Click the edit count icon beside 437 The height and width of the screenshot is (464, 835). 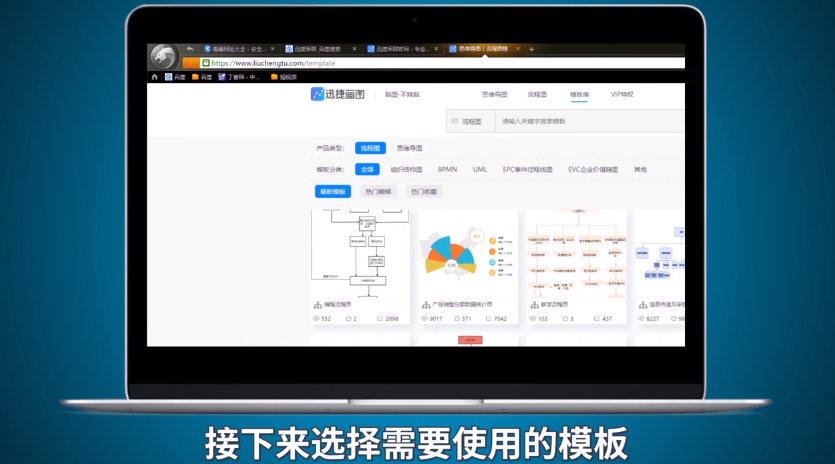click(597, 319)
